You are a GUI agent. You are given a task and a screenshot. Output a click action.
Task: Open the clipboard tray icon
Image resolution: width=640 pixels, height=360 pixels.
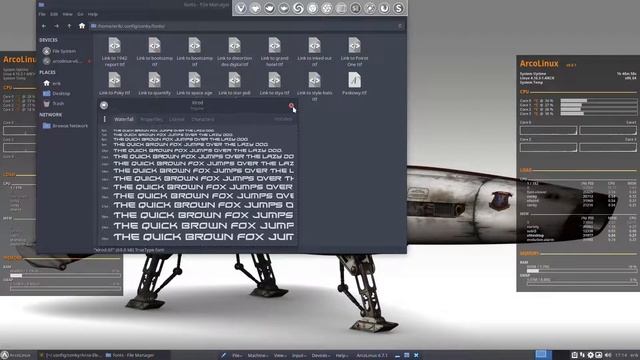click(574, 355)
